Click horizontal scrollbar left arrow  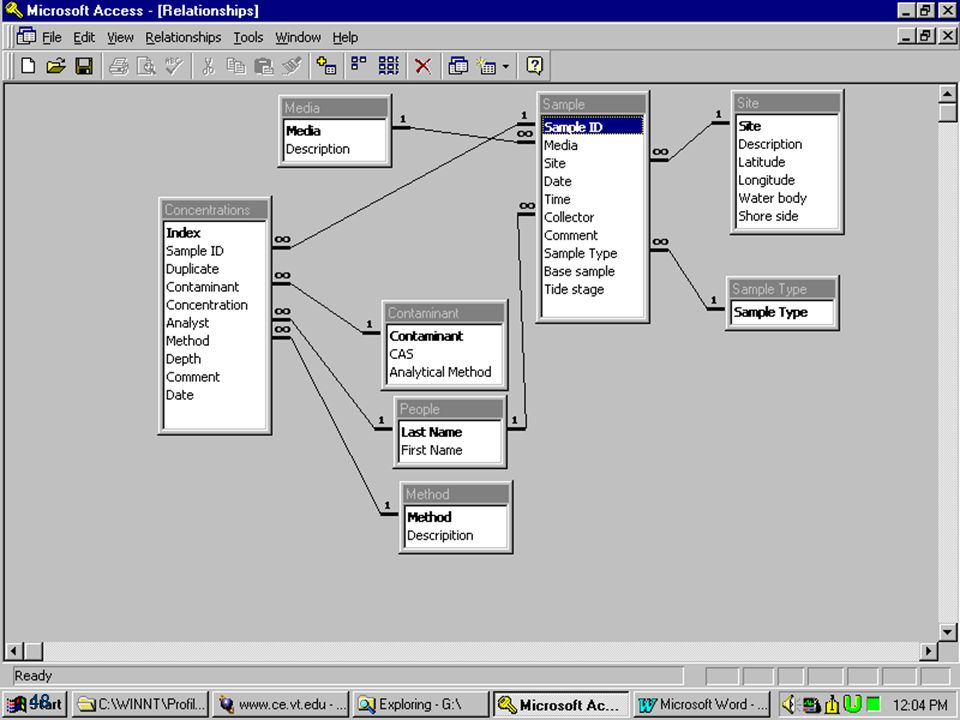click(14, 651)
